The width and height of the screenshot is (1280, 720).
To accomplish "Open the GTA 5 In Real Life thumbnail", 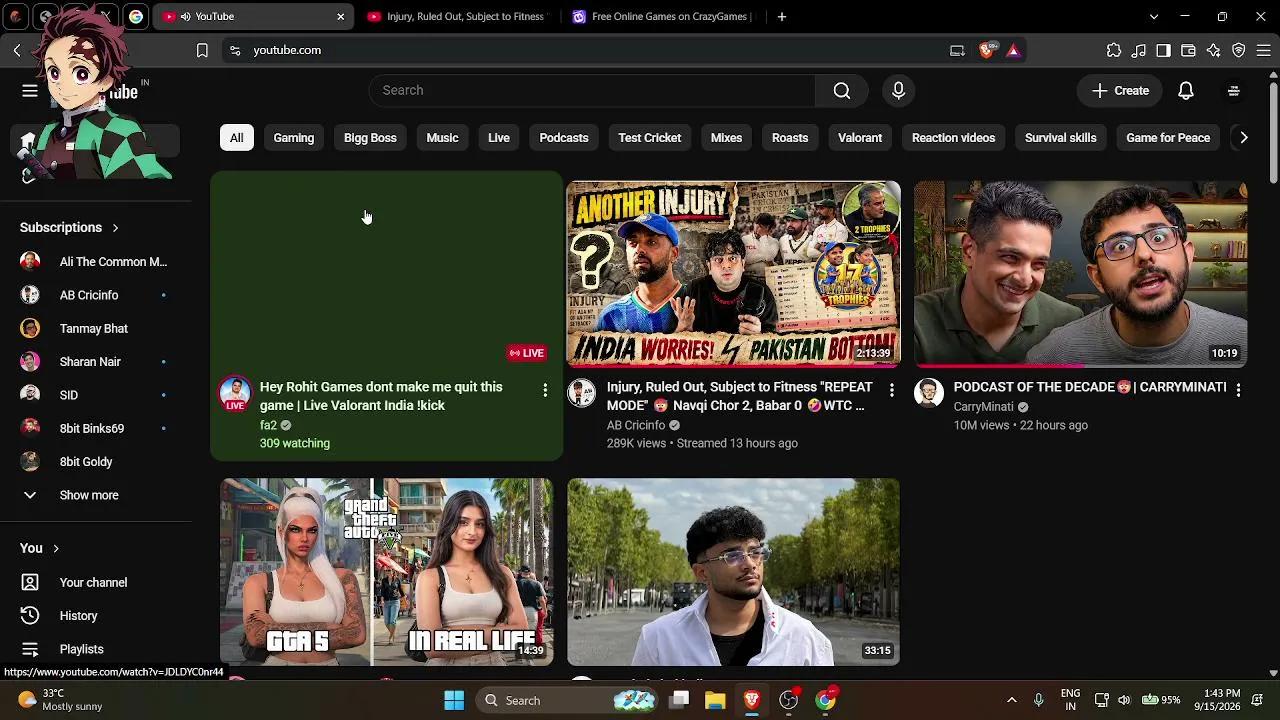I will [386, 572].
